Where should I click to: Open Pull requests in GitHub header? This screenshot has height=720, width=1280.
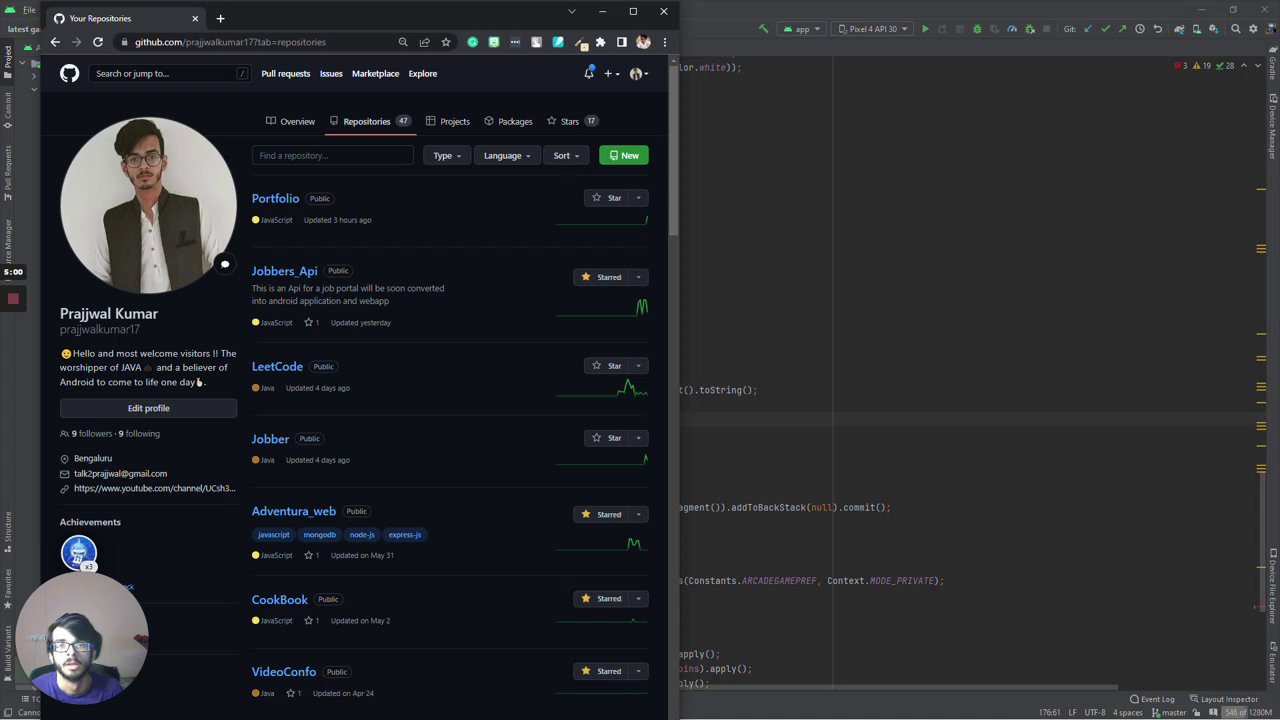coord(286,73)
